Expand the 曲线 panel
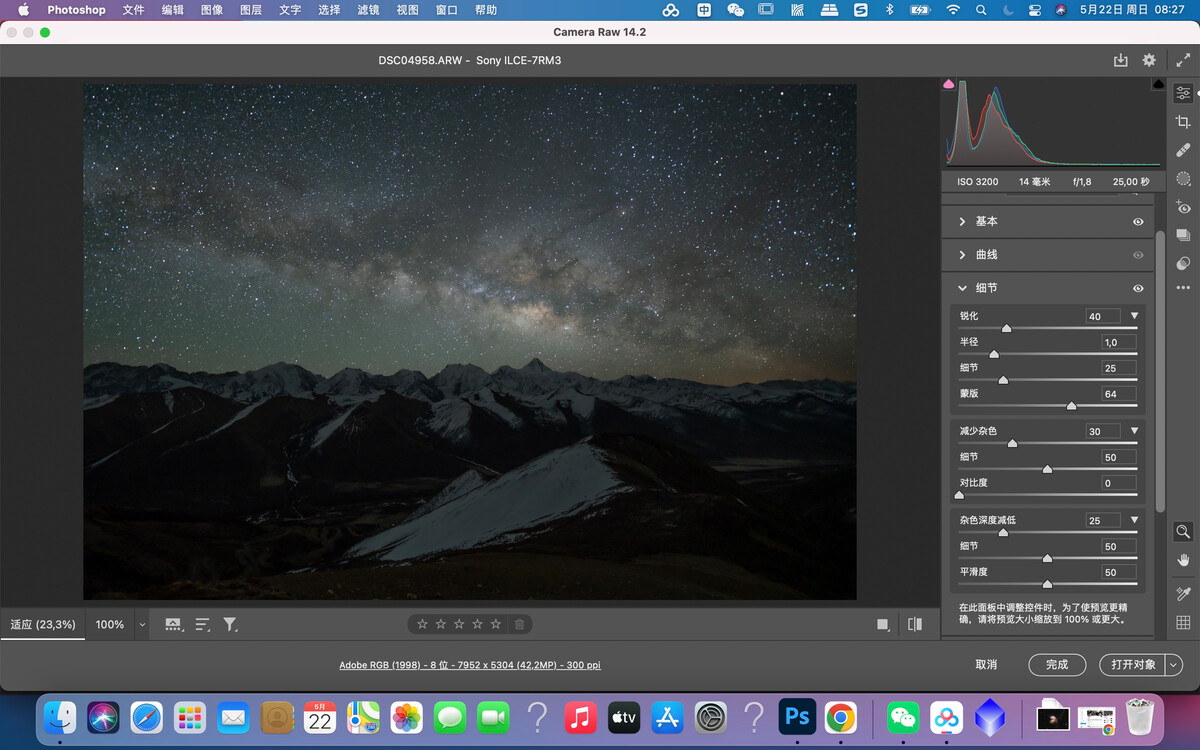The width and height of the screenshot is (1200, 750). point(963,255)
